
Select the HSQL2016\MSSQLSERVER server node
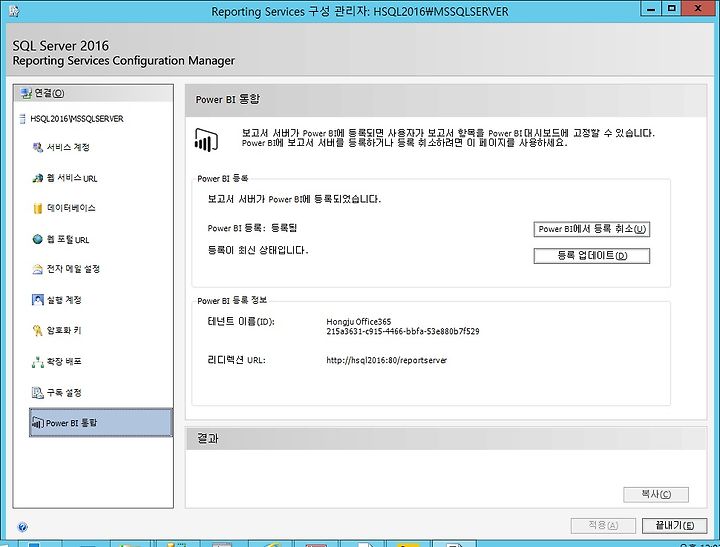[76, 119]
